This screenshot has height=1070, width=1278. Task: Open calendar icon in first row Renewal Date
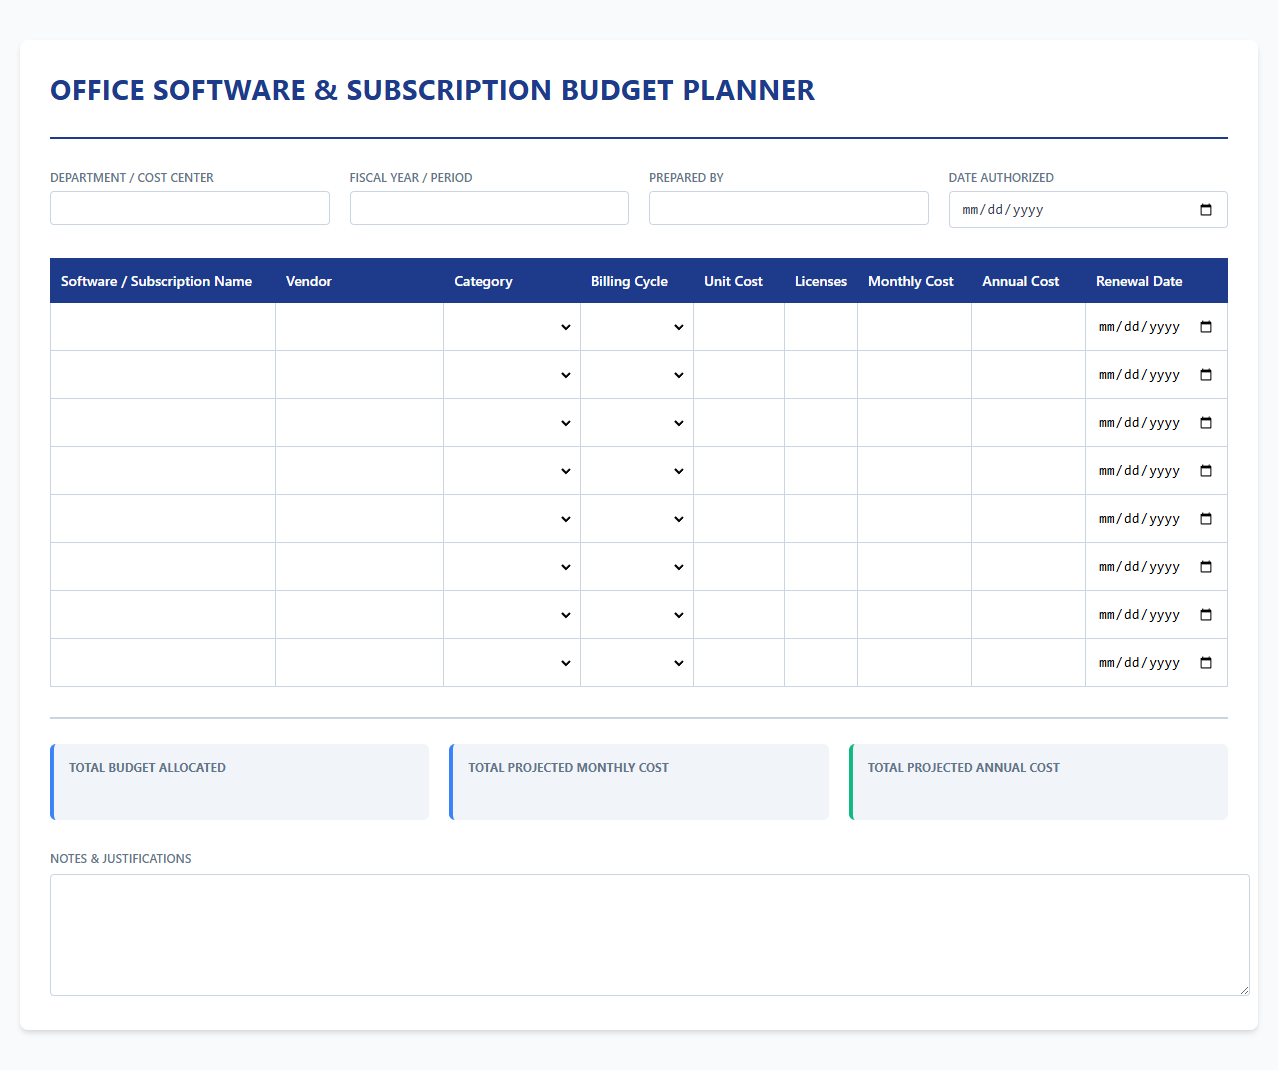pos(1205,327)
